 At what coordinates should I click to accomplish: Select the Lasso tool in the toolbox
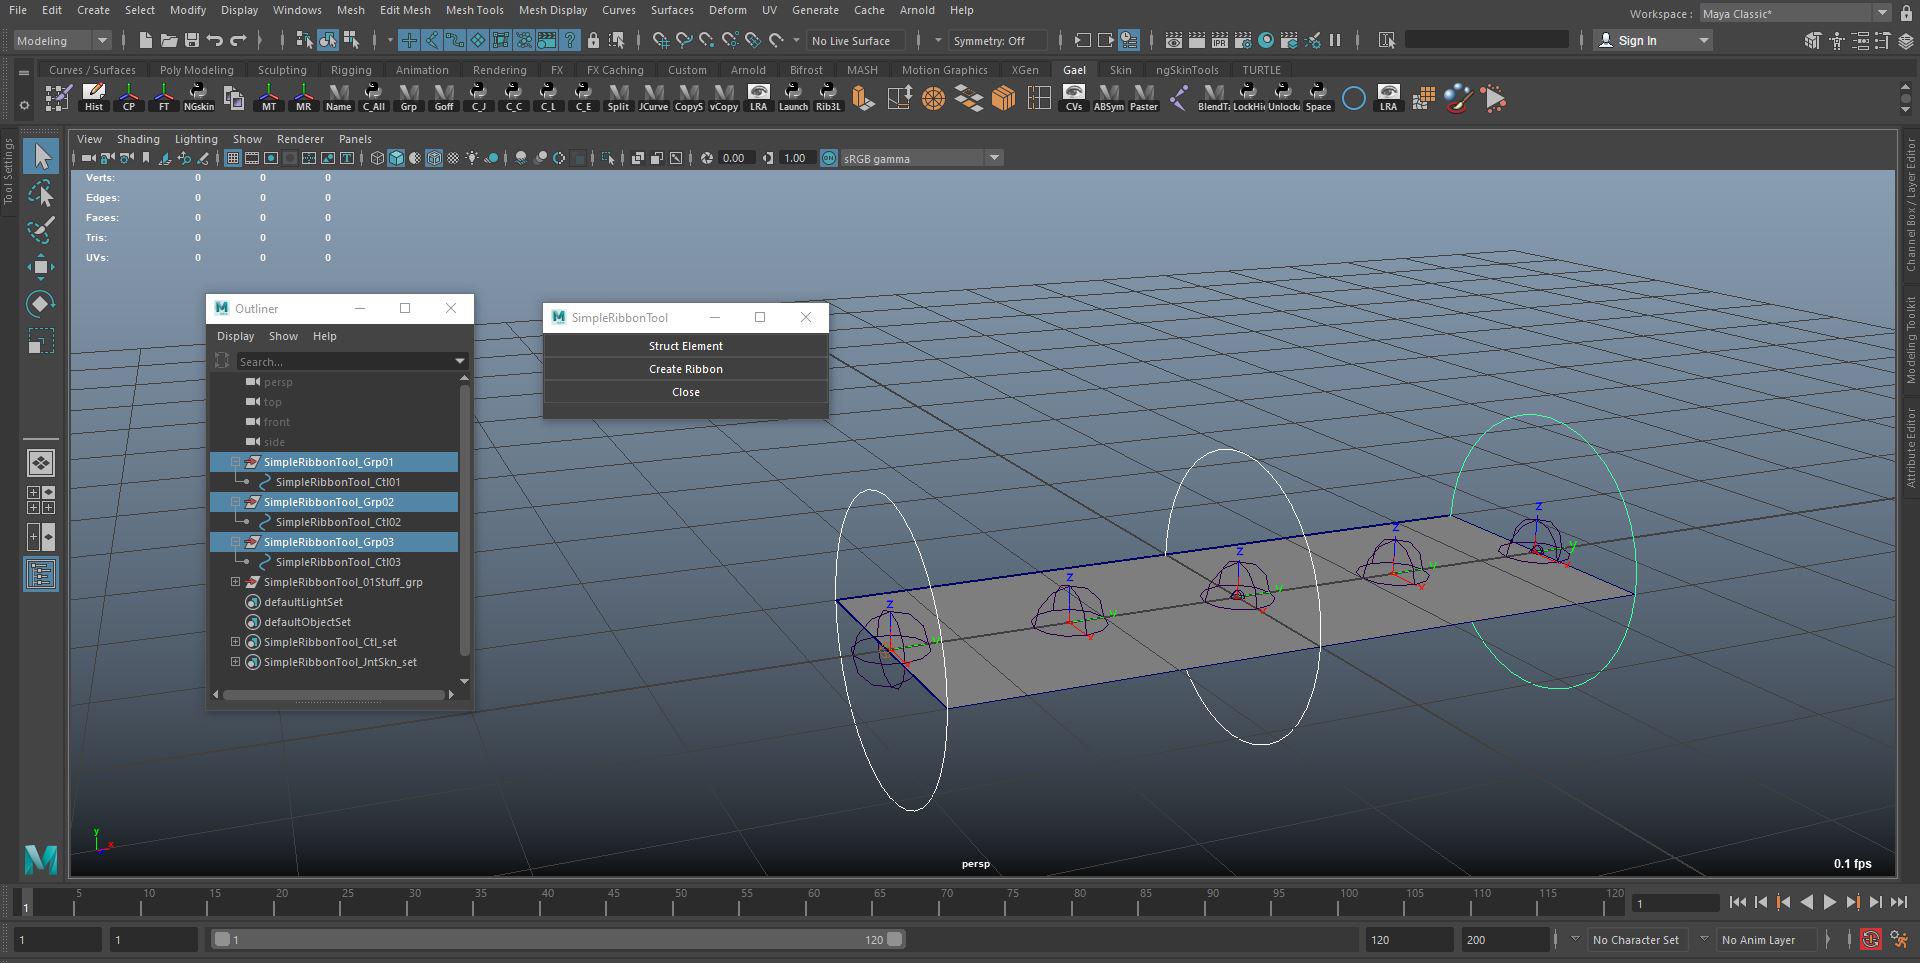(41, 193)
